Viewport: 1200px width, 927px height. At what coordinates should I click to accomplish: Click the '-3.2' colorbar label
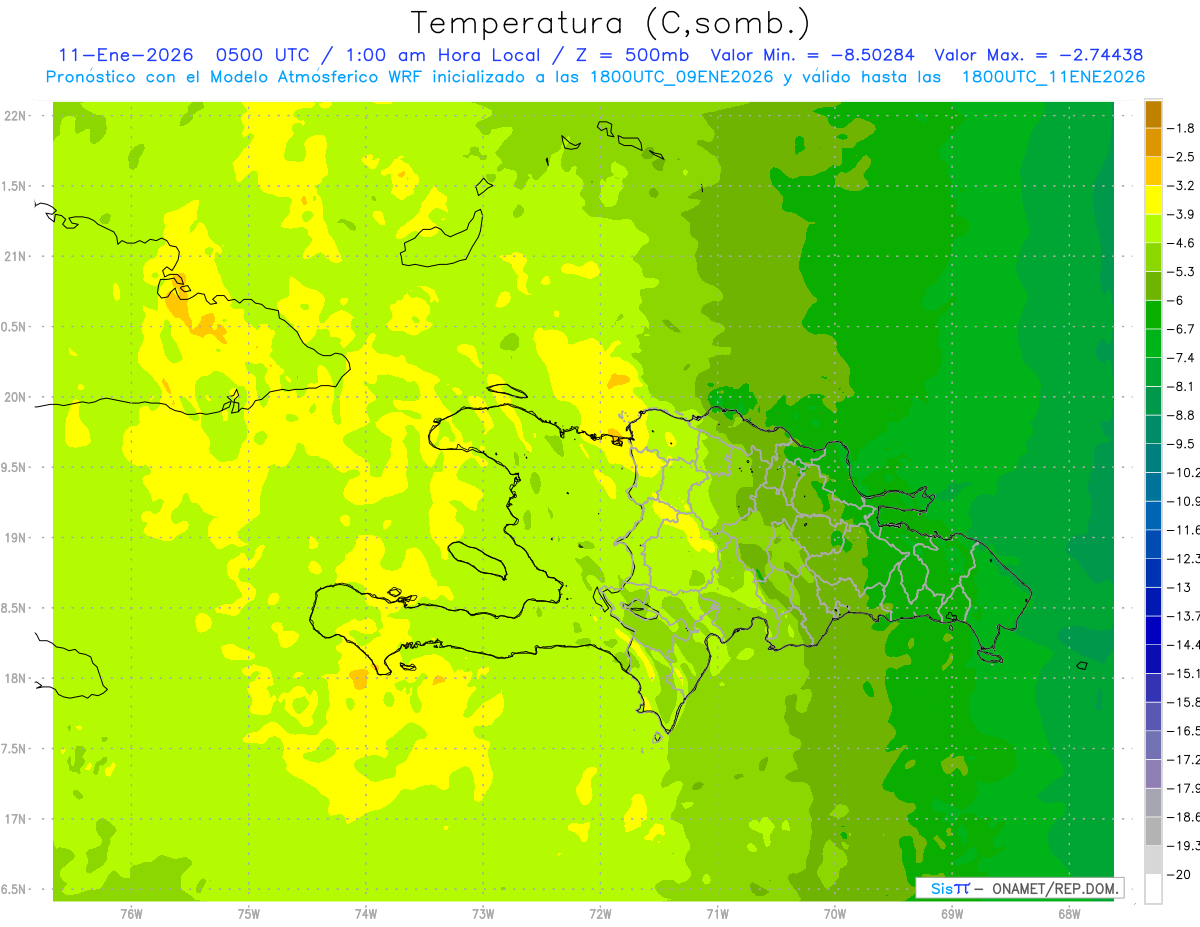[x=1183, y=186]
